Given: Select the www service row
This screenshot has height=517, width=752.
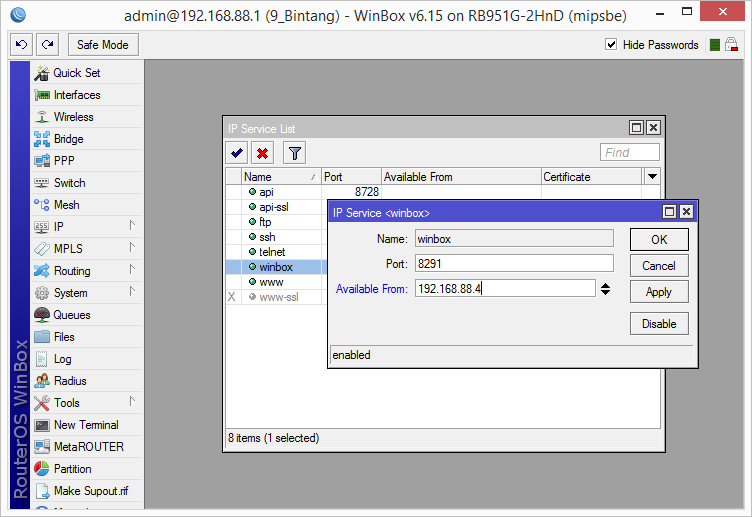Looking at the screenshot, I should 276,282.
